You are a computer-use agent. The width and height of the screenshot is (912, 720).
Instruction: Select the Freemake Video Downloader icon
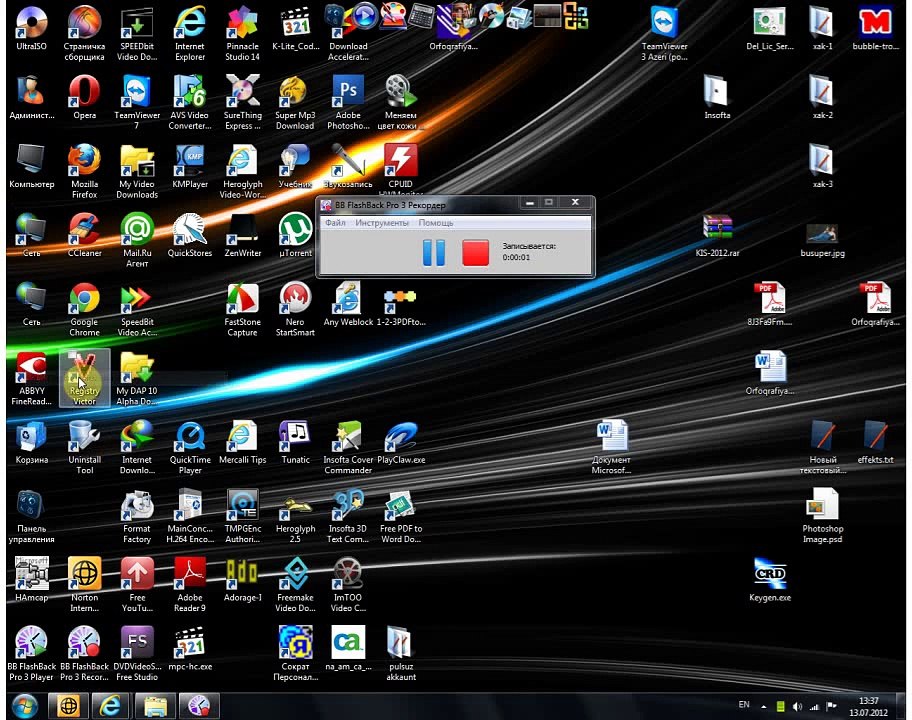click(x=295, y=585)
